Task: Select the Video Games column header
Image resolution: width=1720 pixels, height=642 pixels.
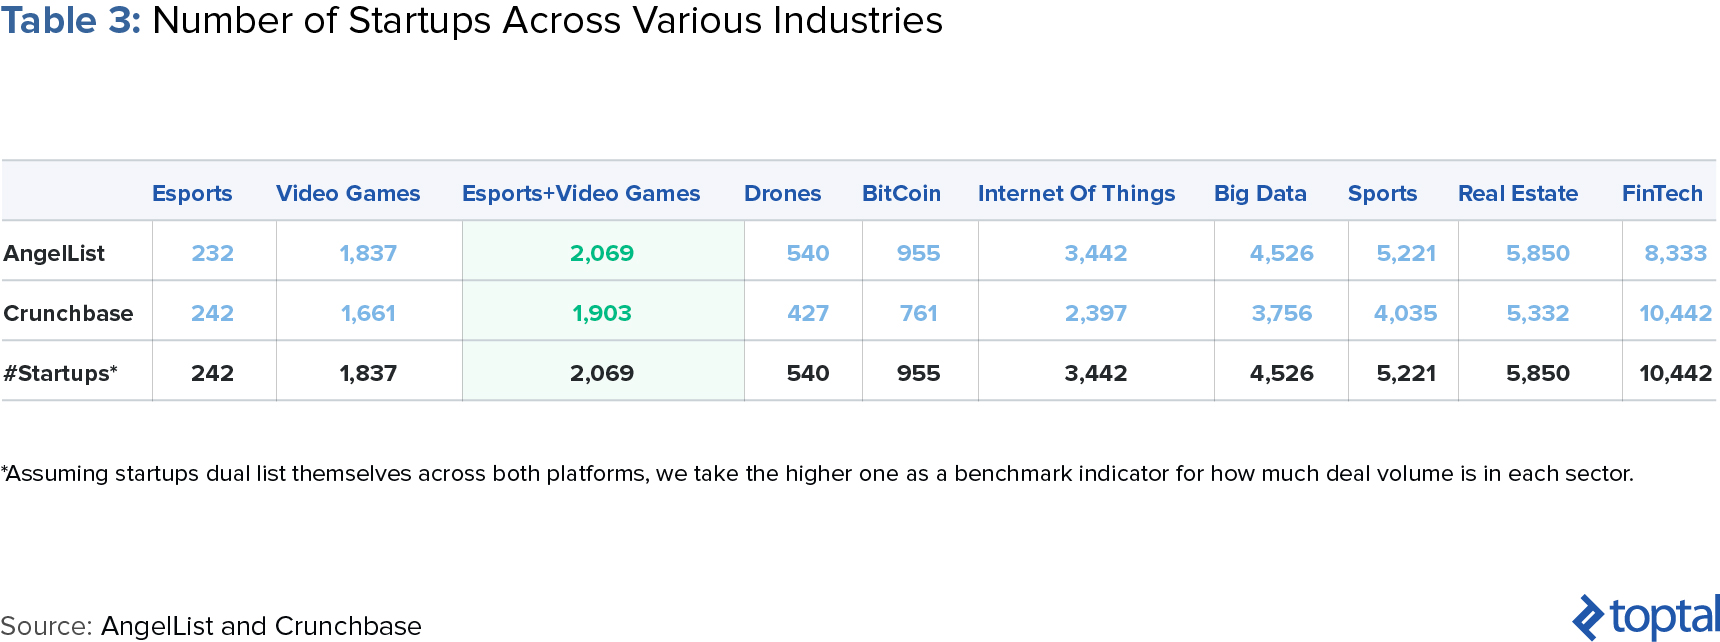Action: (348, 193)
